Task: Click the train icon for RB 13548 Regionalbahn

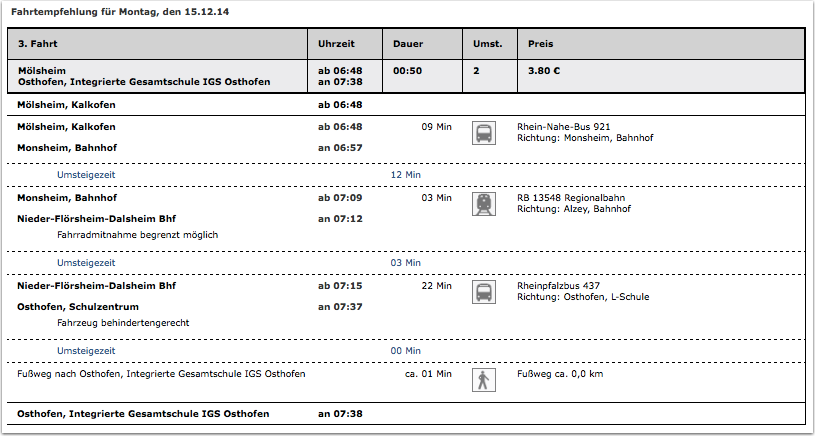Action: coord(483,204)
